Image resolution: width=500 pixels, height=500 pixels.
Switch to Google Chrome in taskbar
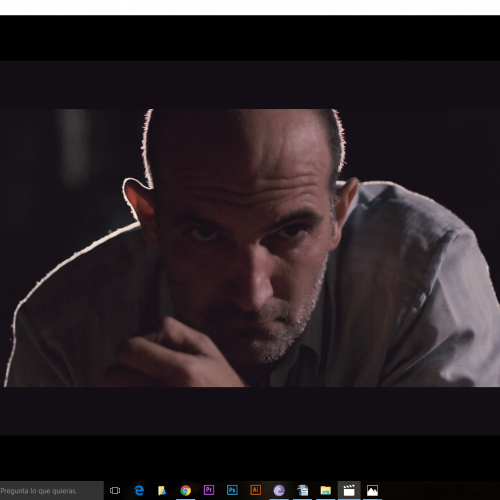click(x=186, y=490)
